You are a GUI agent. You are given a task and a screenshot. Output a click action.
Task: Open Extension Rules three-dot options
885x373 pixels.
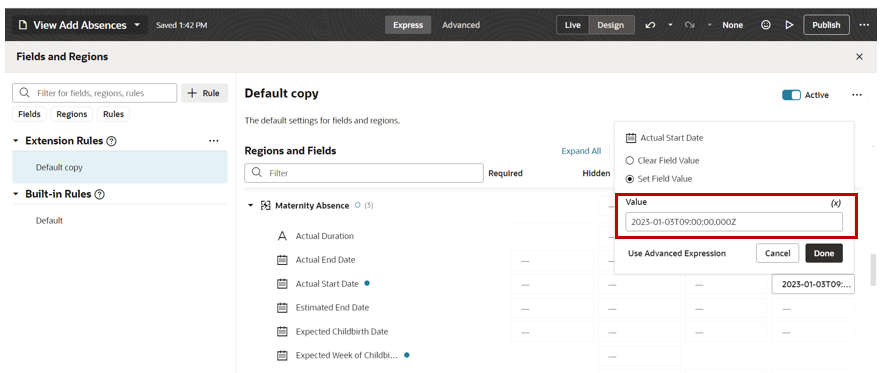[x=213, y=141]
